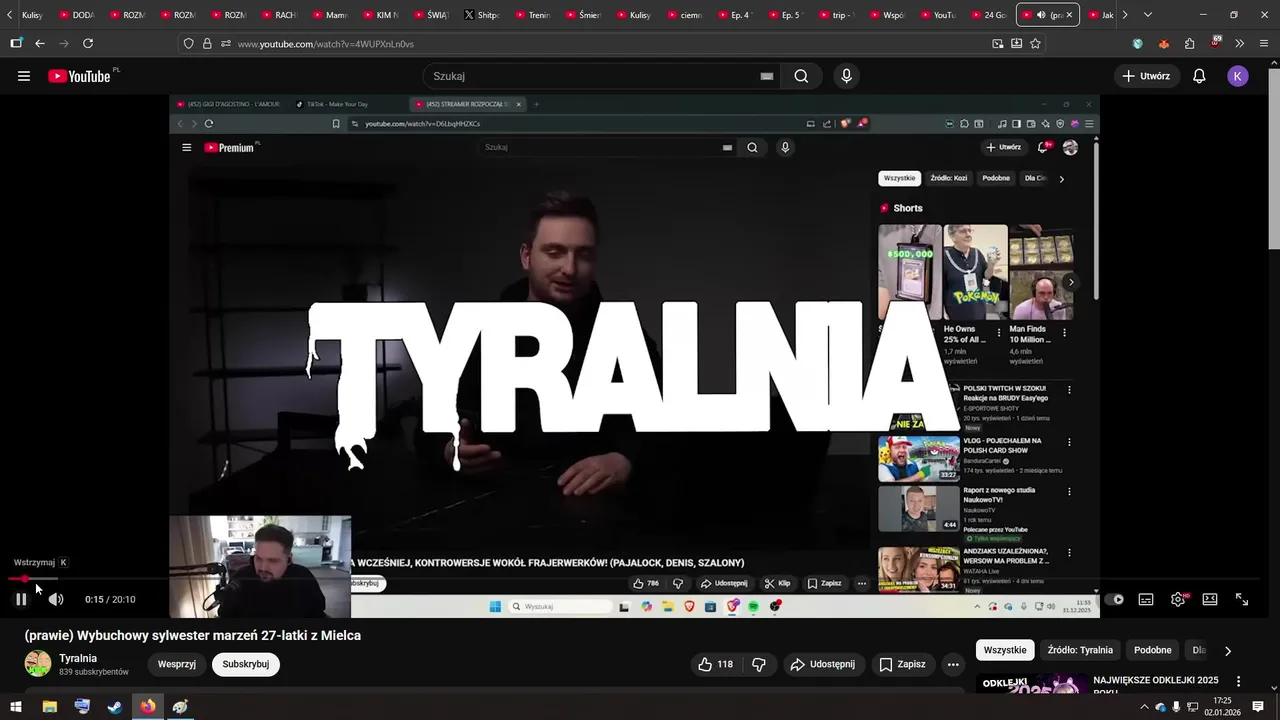This screenshot has height=720, width=1280.
Task: Switch to the Shitpc X browser tab
Action: point(482,15)
